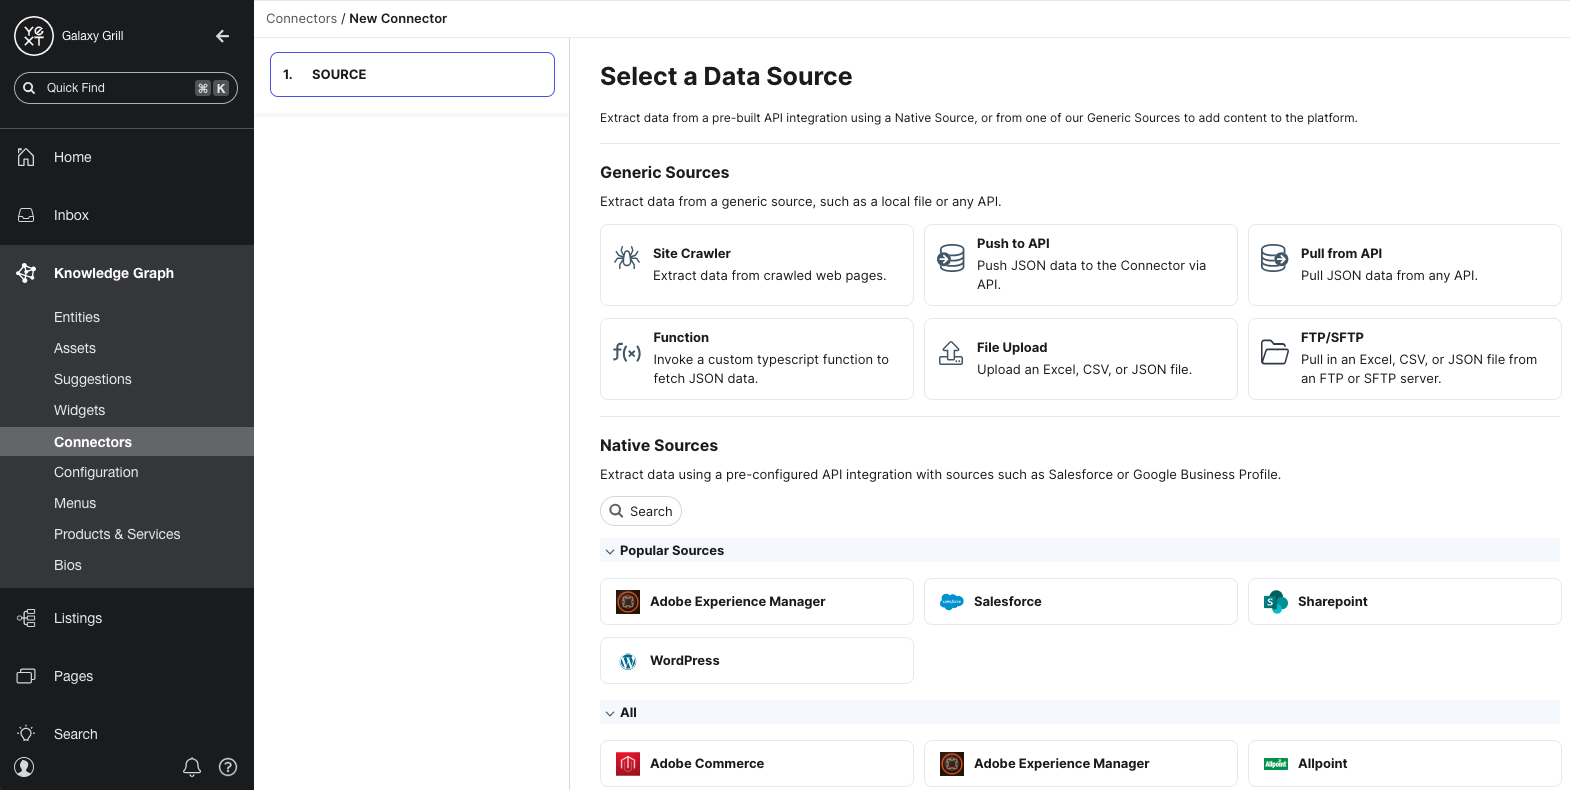Image resolution: width=1570 pixels, height=790 pixels.
Task: Choose FTP/SFTP source title
Action: click(x=1332, y=337)
